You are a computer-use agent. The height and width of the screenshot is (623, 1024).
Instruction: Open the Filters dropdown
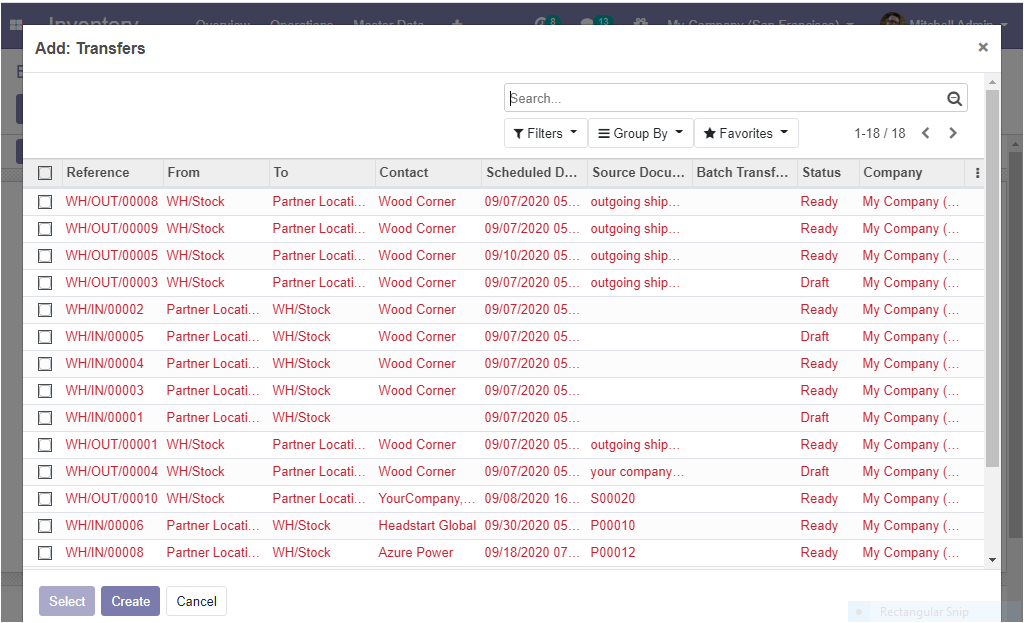point(545,133)
